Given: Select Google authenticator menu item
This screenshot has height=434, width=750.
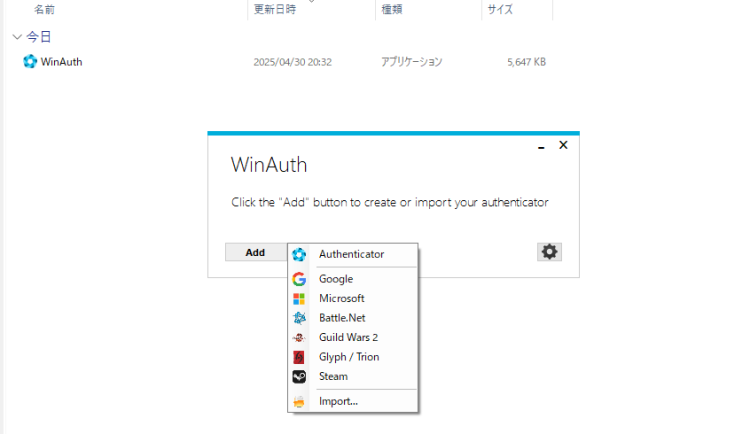Looking at the screenshot, I should pyautogui.click(x=353, y=279).
